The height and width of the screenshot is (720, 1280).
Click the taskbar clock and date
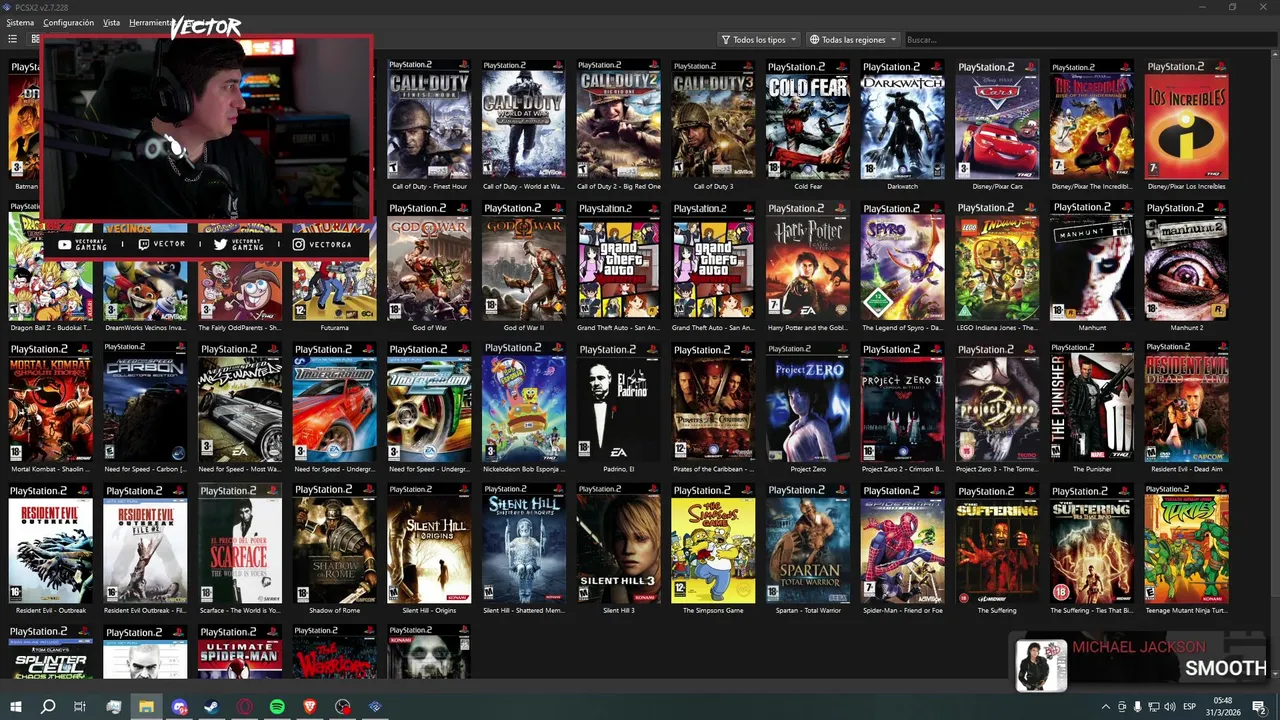[1222, 707]
